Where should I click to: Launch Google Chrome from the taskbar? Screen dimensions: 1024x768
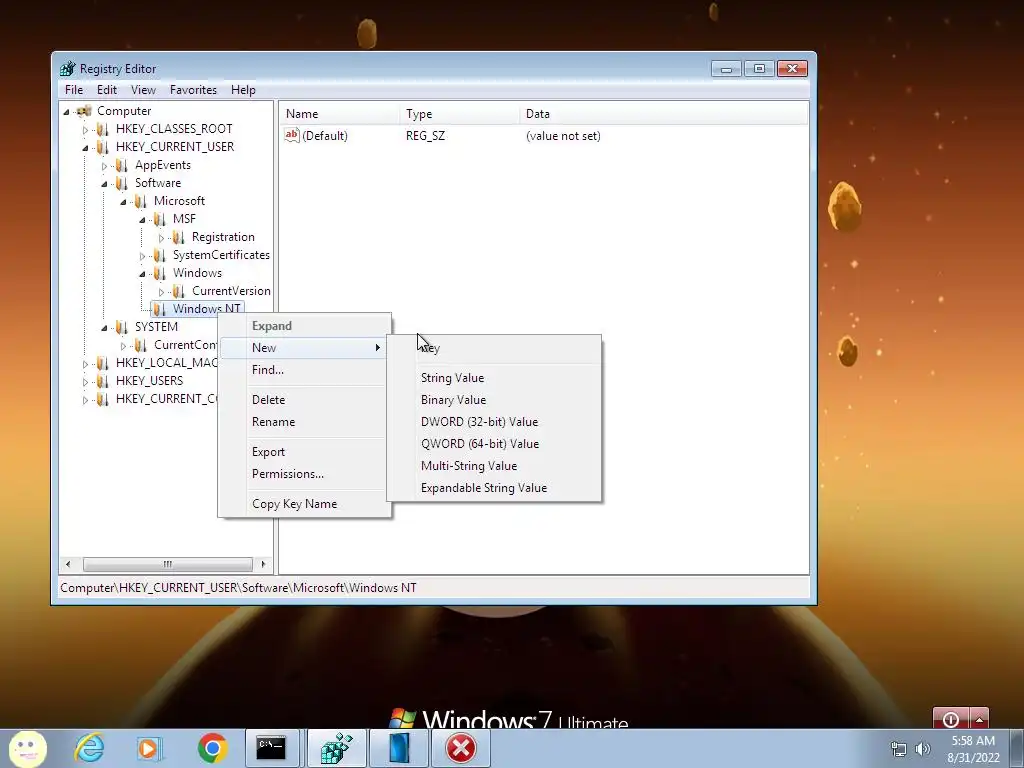(212, 748)
